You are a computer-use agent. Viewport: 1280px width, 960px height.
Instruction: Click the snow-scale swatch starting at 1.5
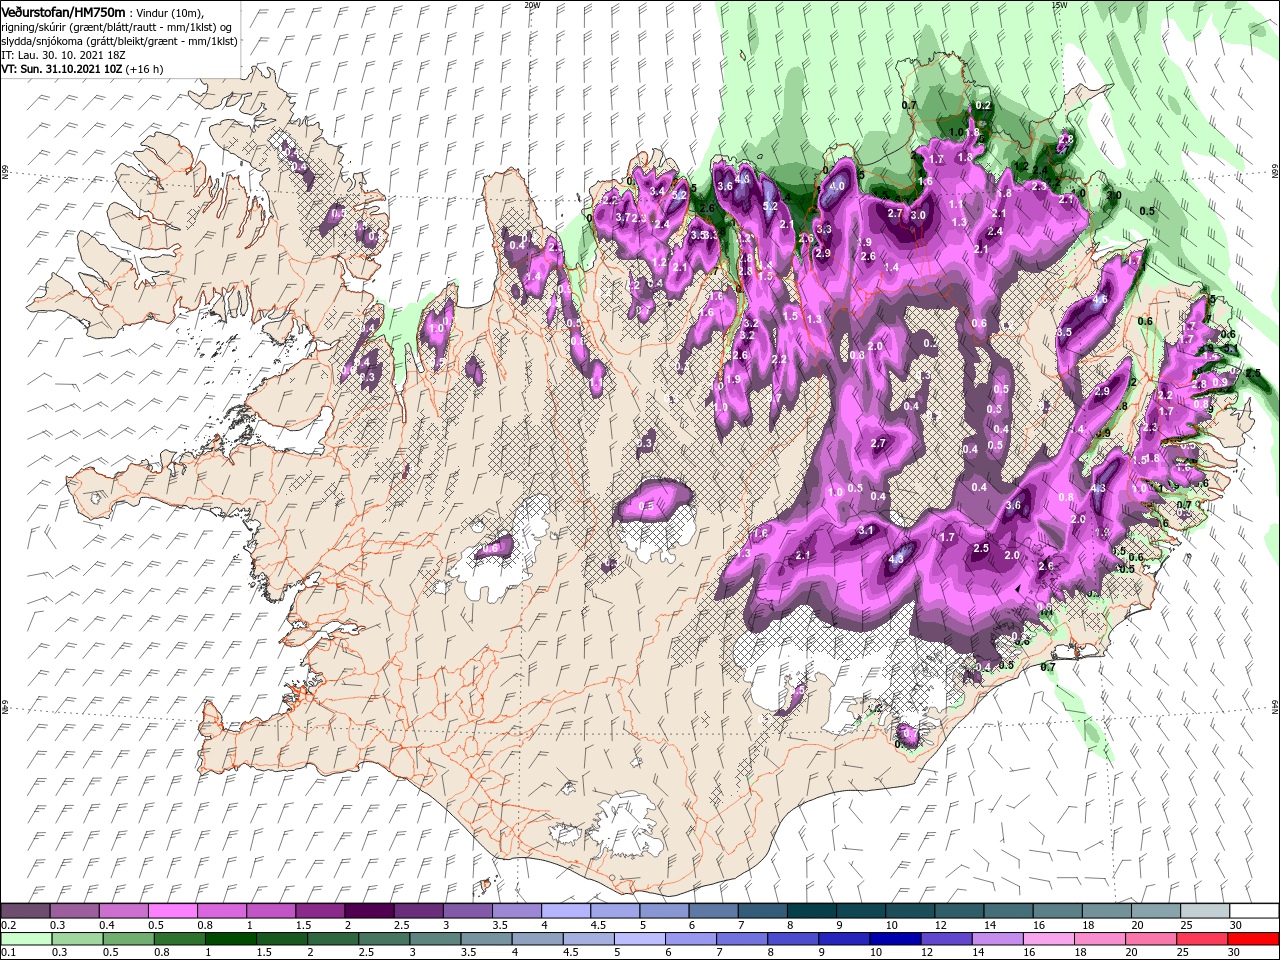pos(319,911)
